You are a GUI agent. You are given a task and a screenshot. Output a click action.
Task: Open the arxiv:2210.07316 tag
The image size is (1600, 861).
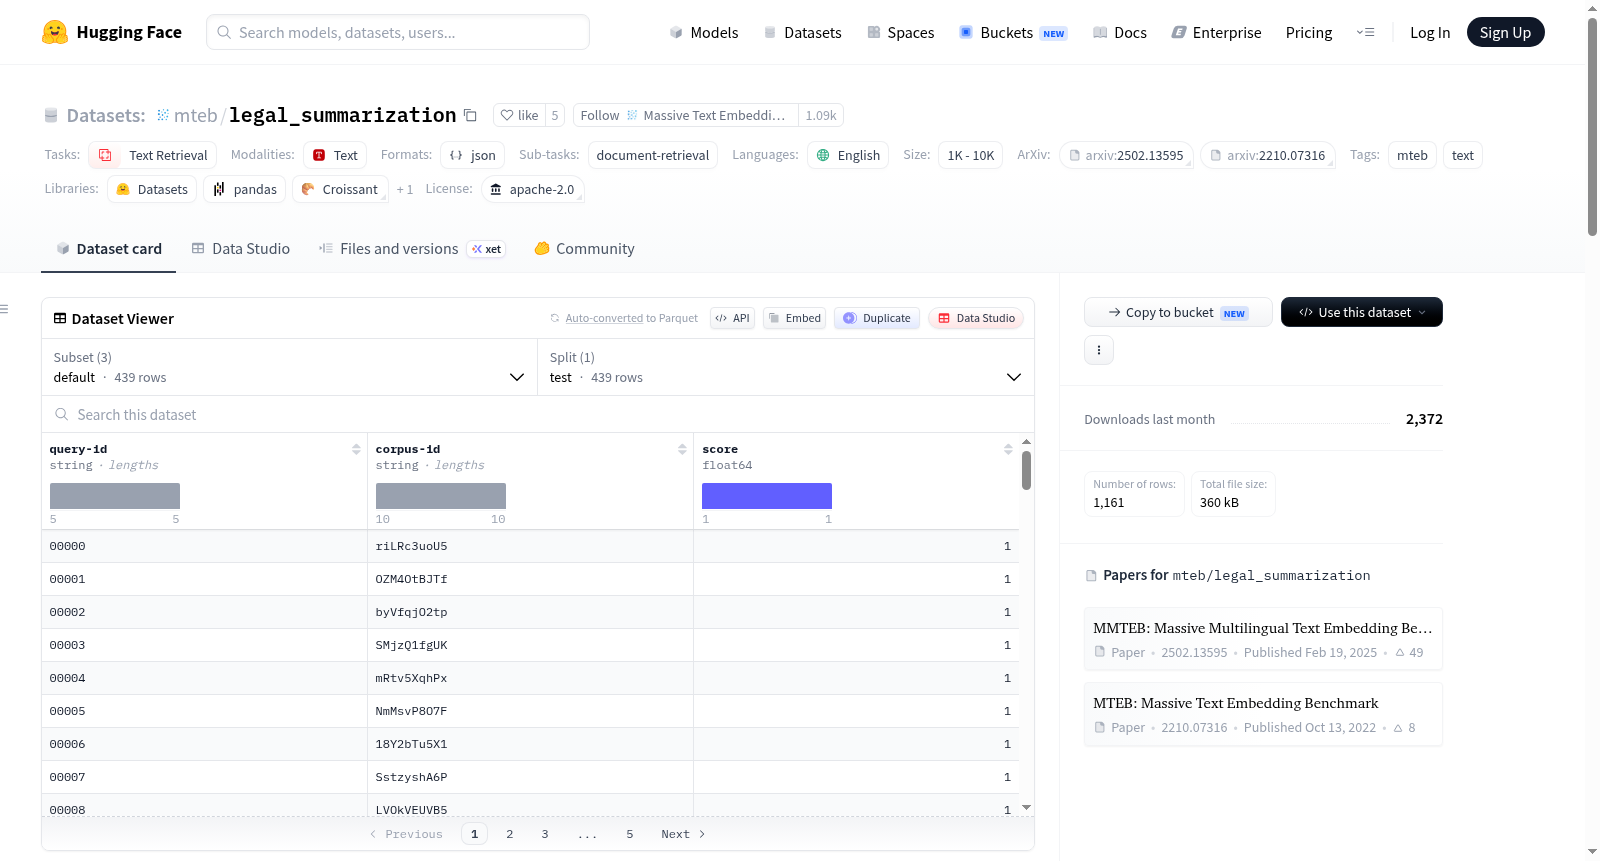point(1268,155)
